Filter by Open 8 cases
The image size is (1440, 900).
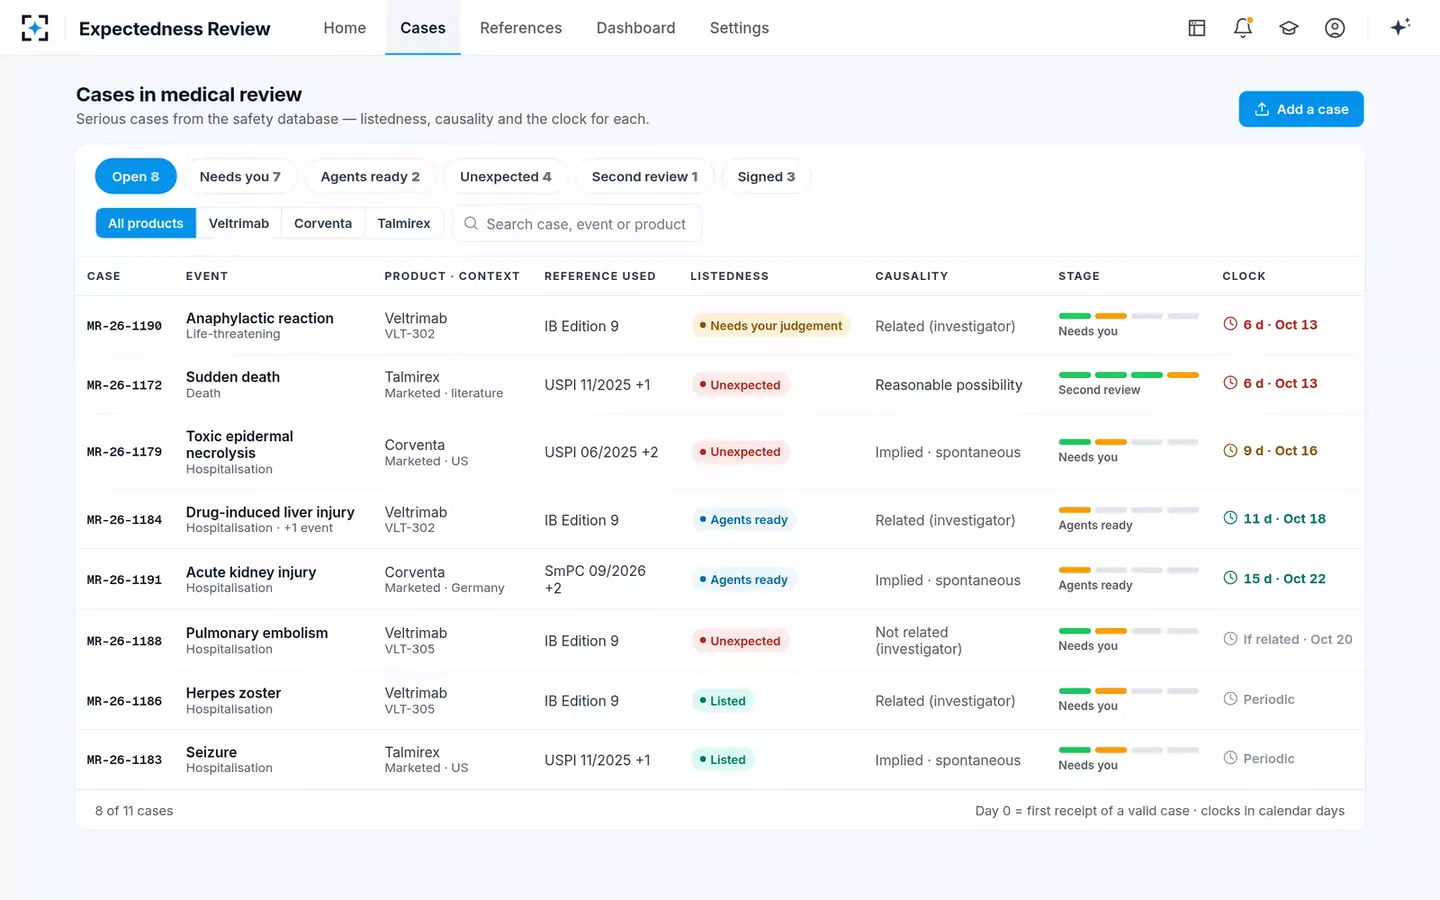136,176
